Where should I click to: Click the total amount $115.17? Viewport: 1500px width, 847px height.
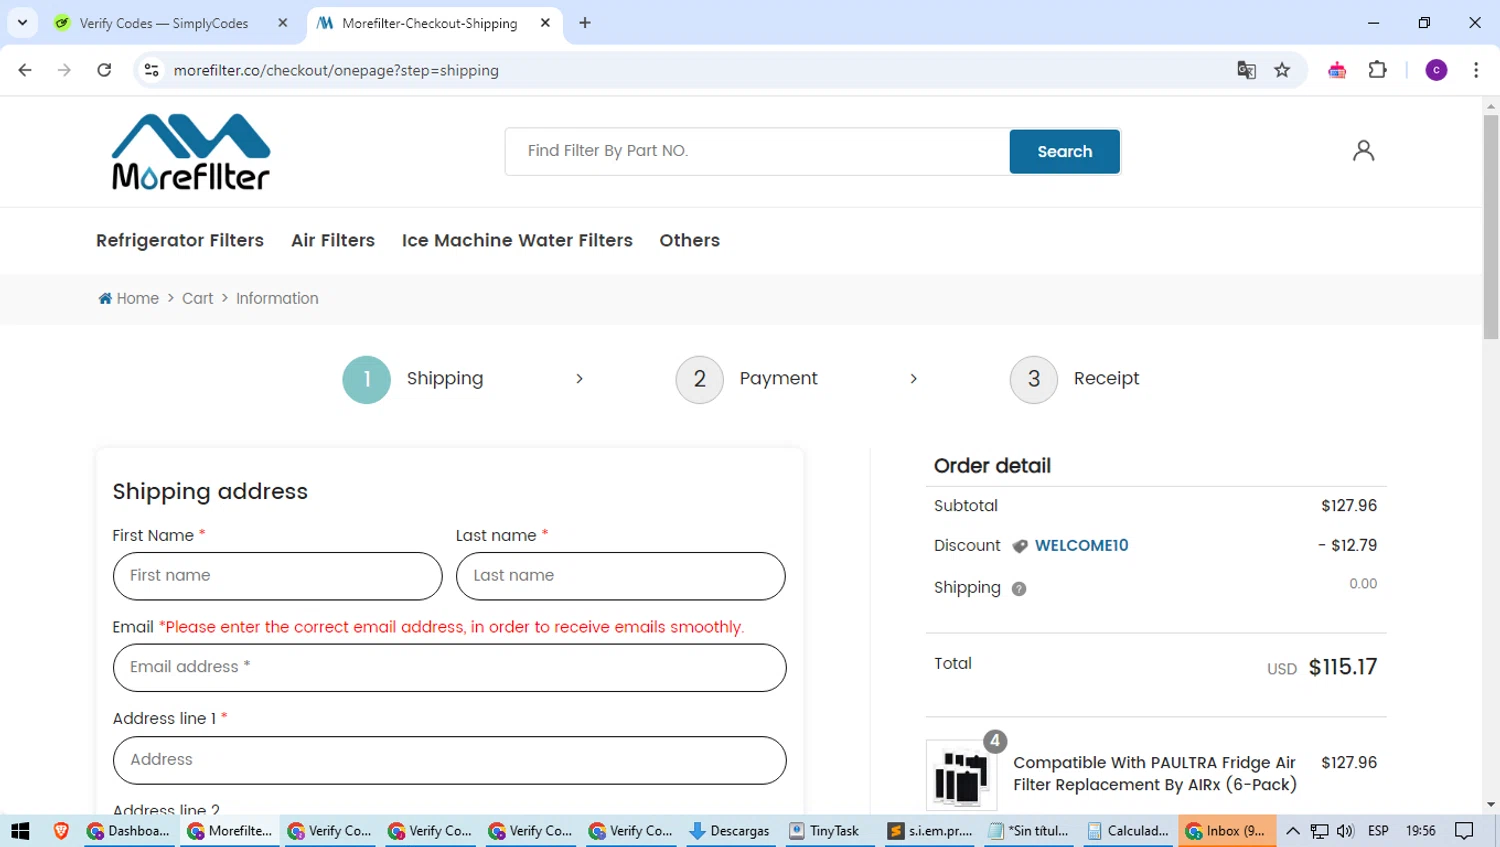[1343, 667]
